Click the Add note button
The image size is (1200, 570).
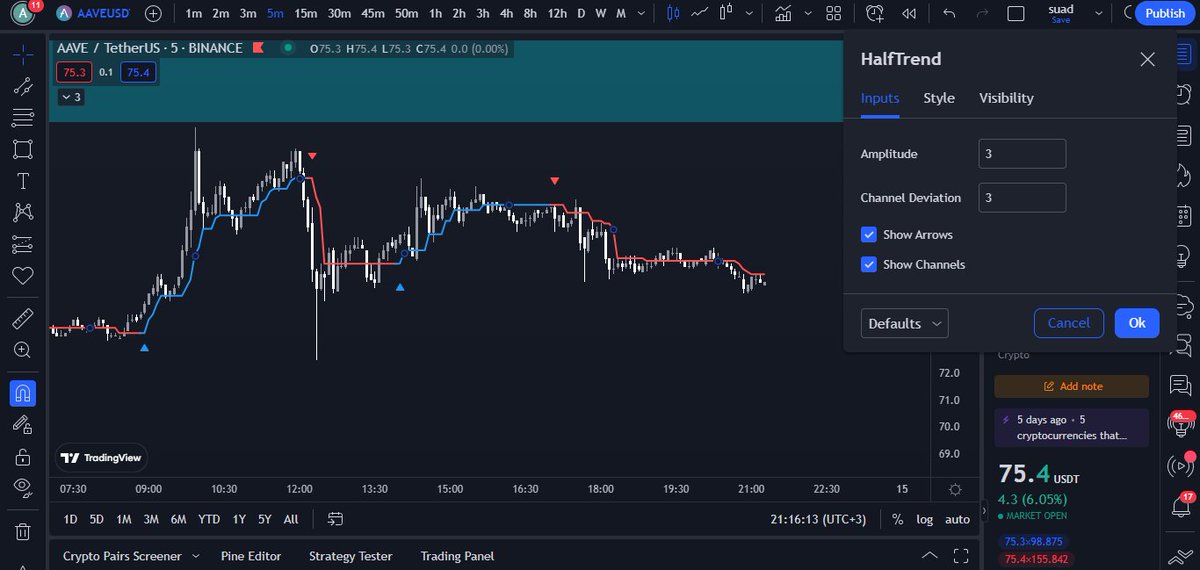click(x=1072, y=386)
